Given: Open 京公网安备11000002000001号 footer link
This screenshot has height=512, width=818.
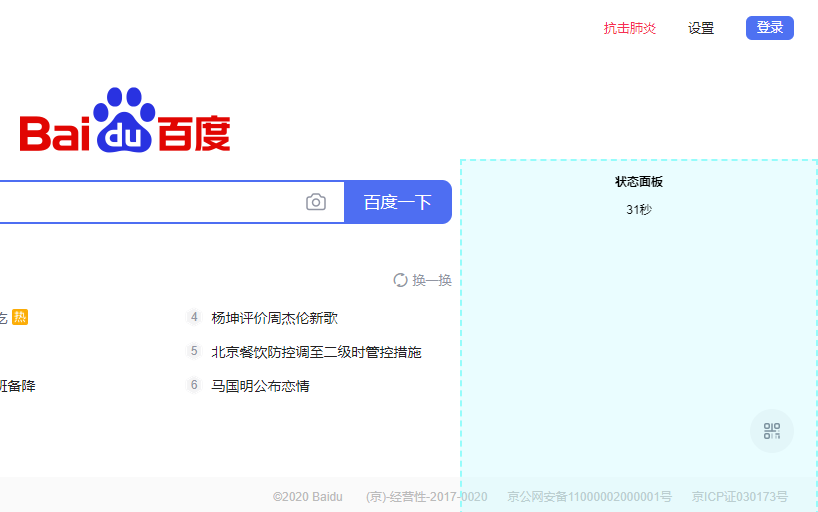Looking at the screenshot, I should 590,497.
